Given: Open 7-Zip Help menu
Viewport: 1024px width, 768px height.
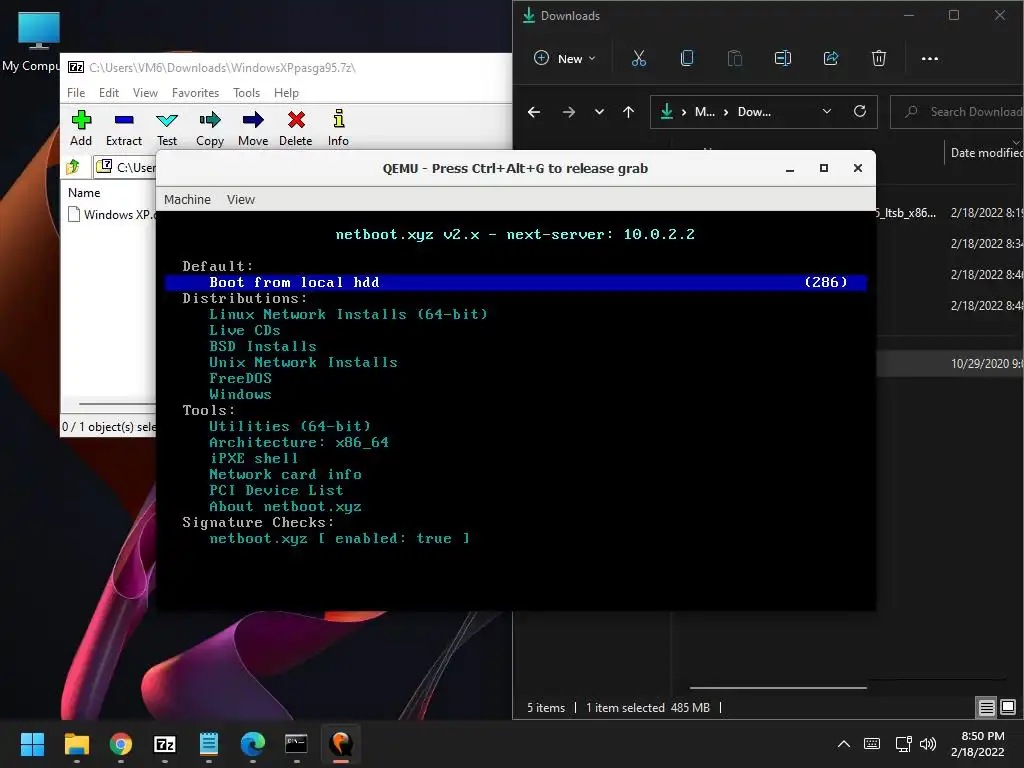Looking at the screenshot, I should click(286, 93).
